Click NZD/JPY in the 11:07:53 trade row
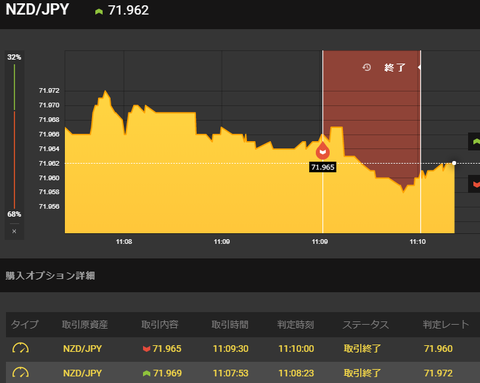This screenshot has height=383, width=480. click(x=82, y=373)
